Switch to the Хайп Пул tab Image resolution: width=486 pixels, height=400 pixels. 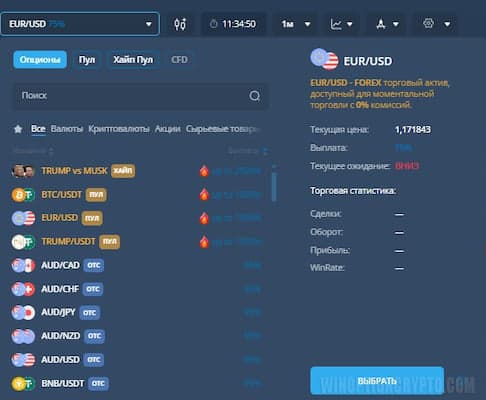point(133,60)
